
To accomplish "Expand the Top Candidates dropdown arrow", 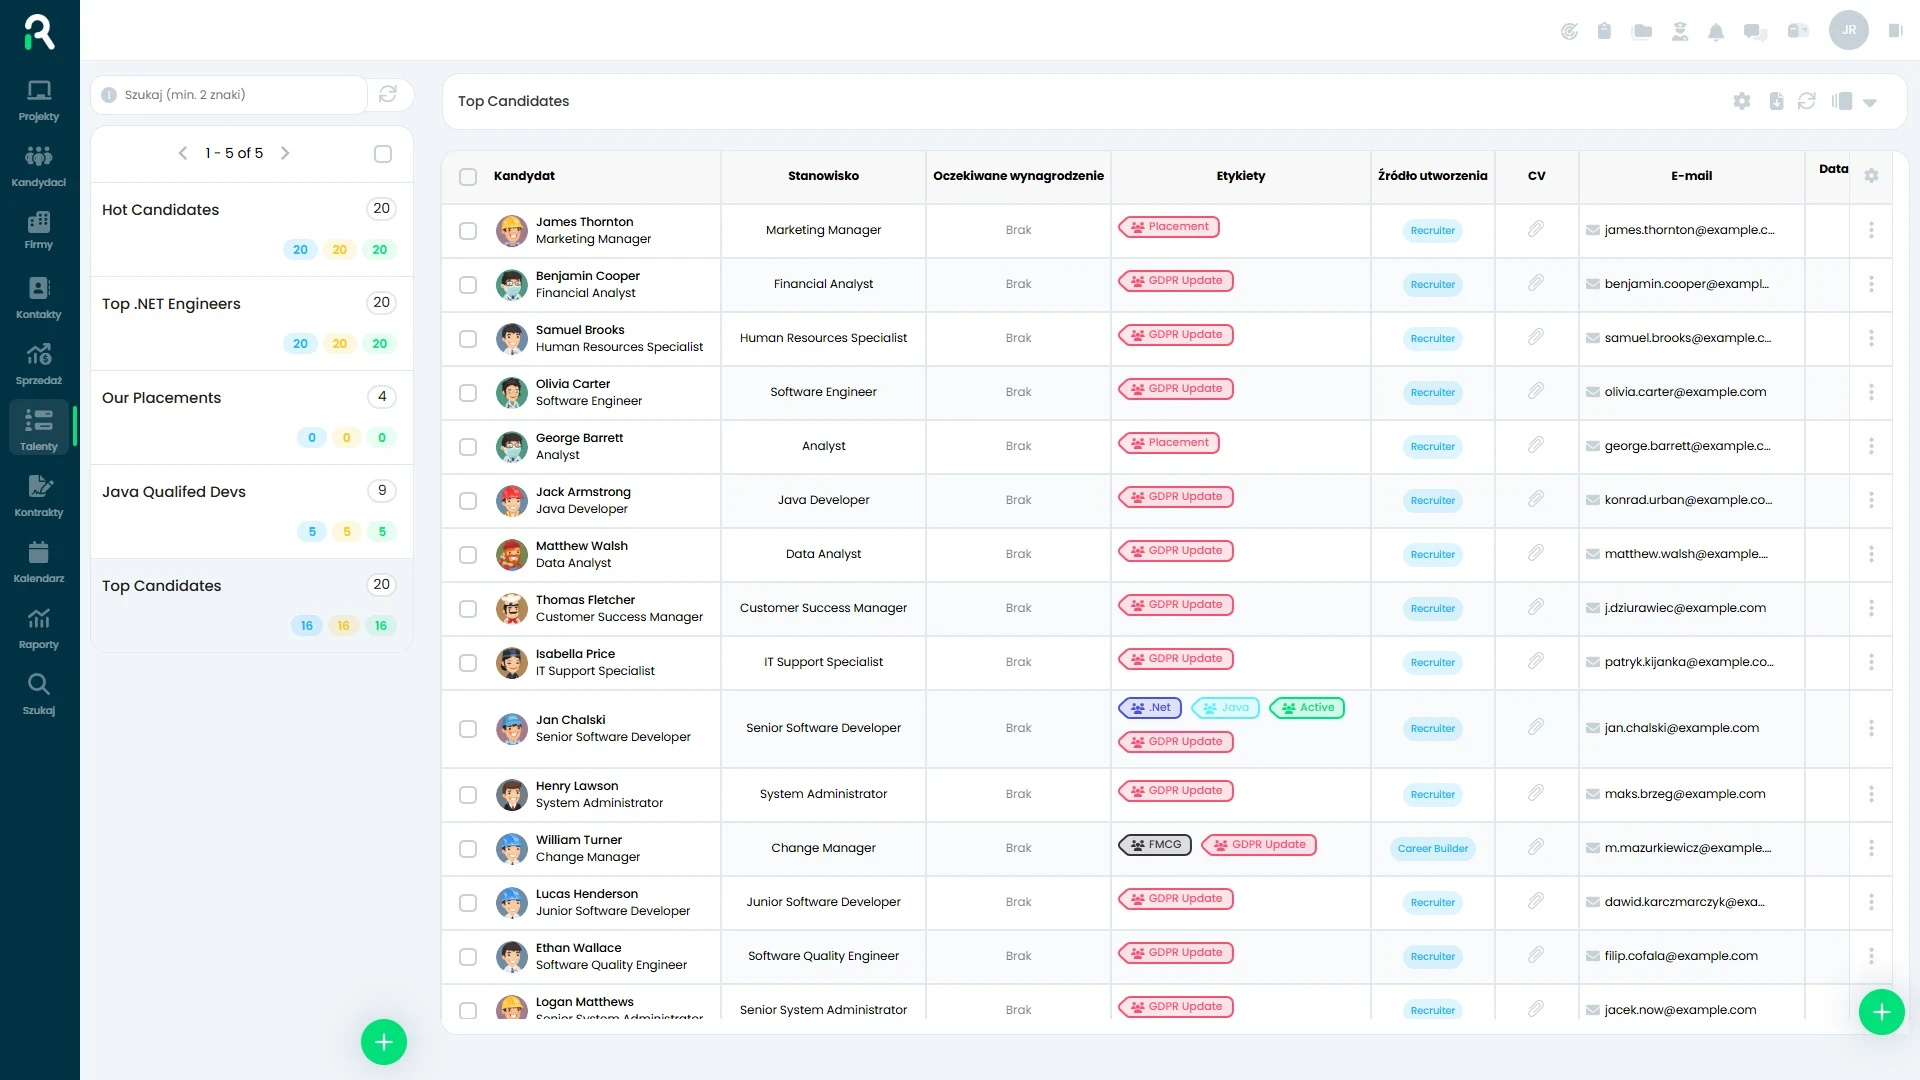I will [1870, 102].
